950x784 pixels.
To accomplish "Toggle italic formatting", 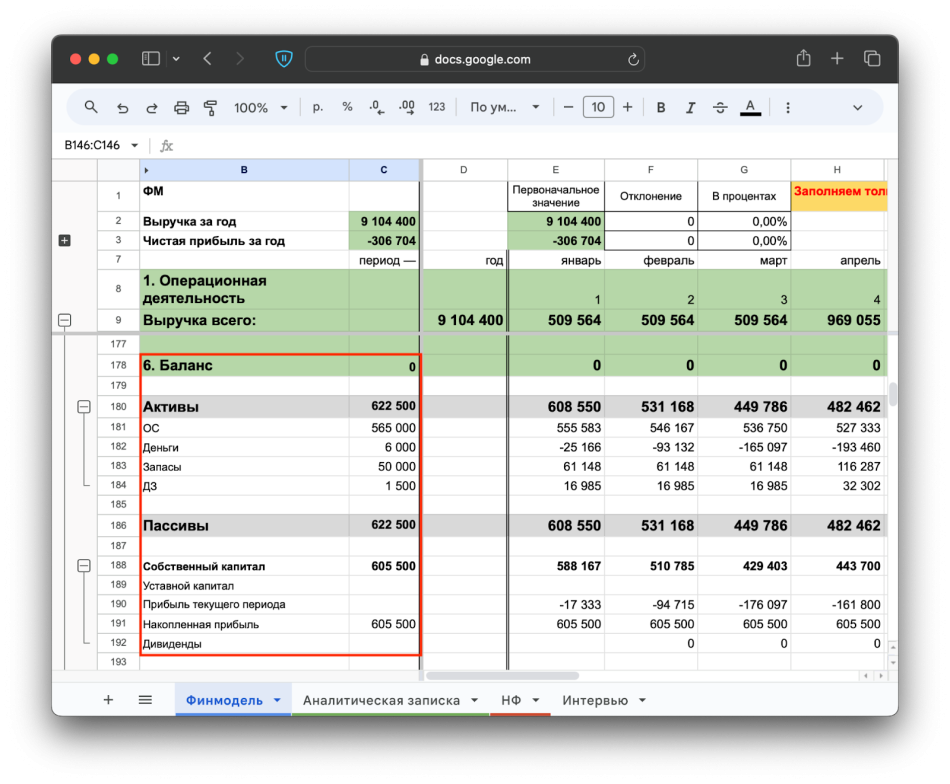I will tap(690, 107).
